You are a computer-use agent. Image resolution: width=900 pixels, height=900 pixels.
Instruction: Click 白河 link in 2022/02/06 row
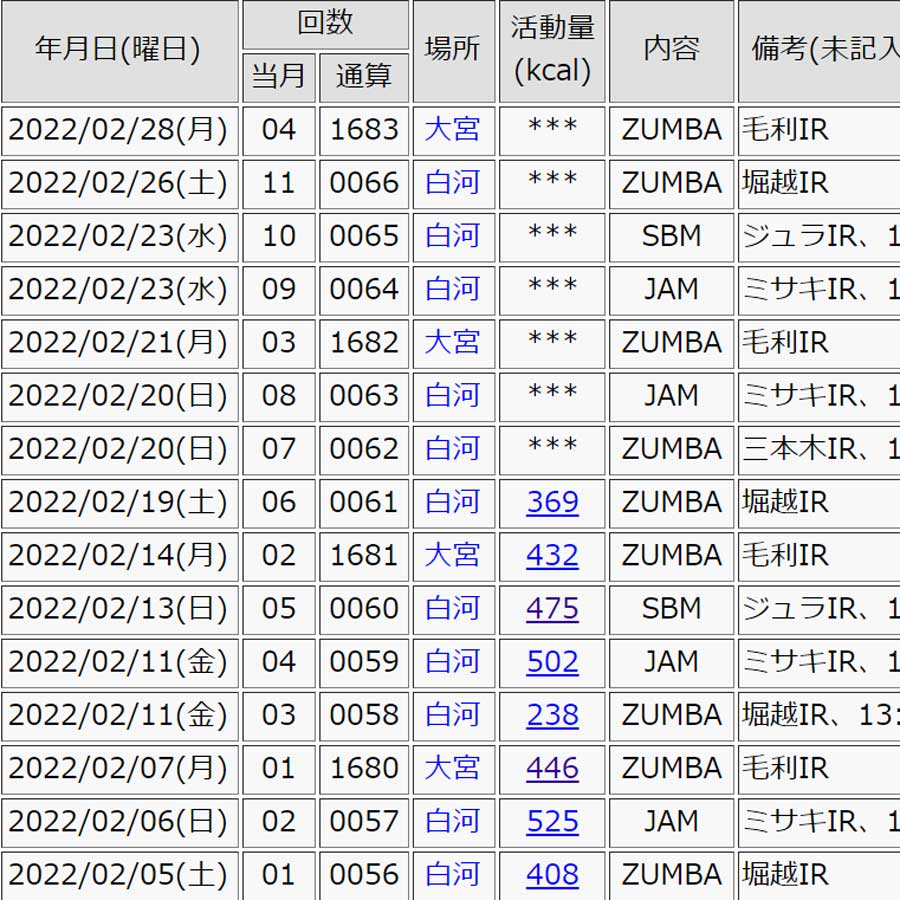click(x=452, y=821)
